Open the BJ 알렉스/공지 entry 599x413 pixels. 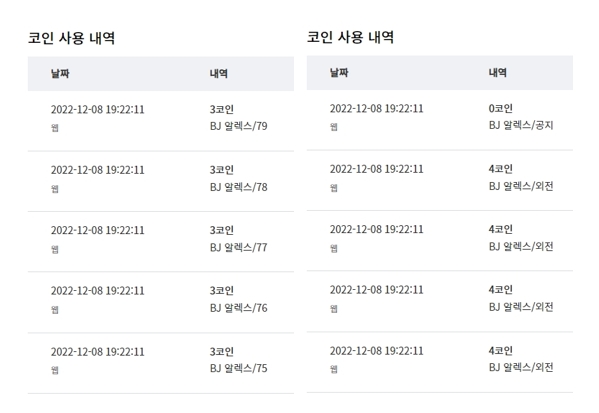521,125
